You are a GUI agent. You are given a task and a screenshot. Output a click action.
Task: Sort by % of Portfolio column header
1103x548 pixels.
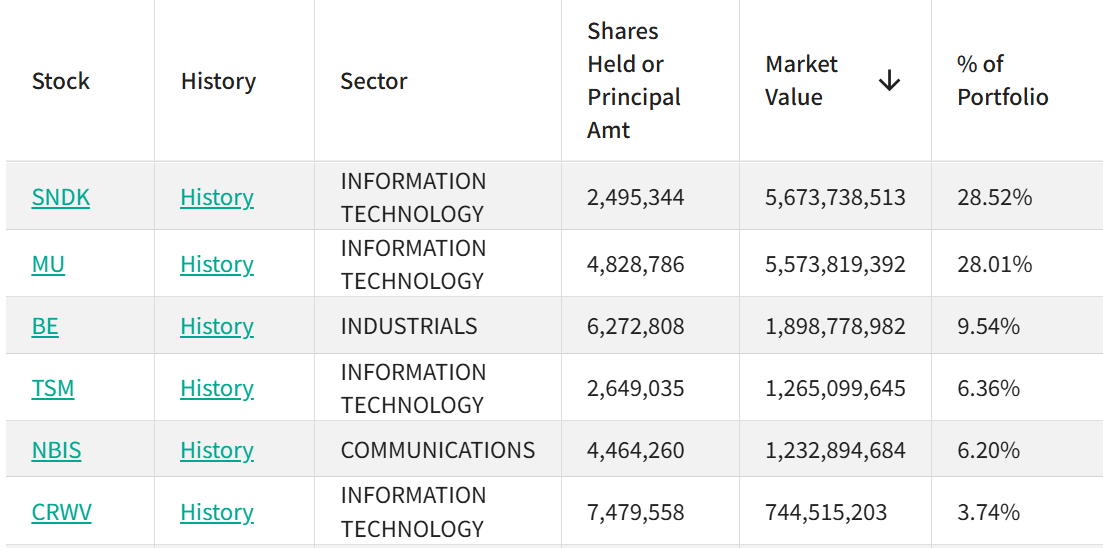point(1002,81)
